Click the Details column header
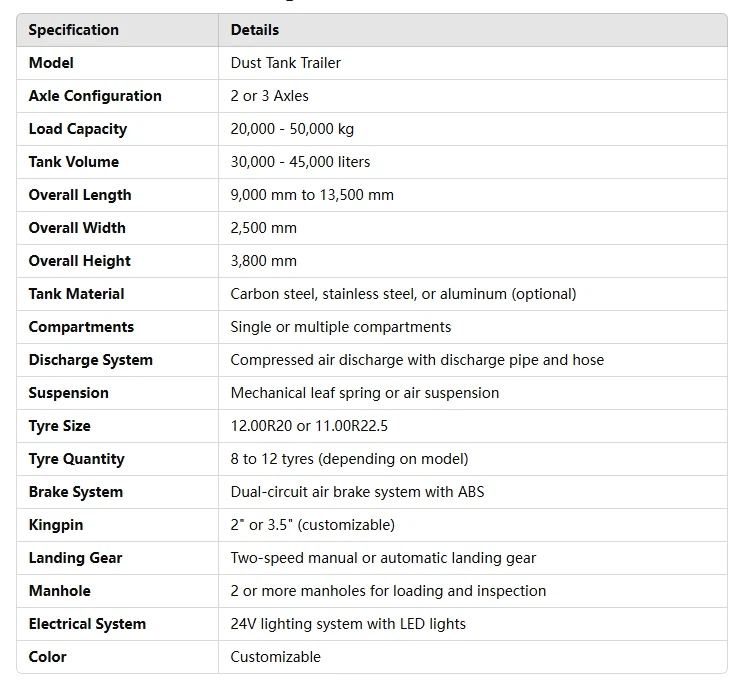The width and height of the screenshot is (745, 686). point(255,30)
